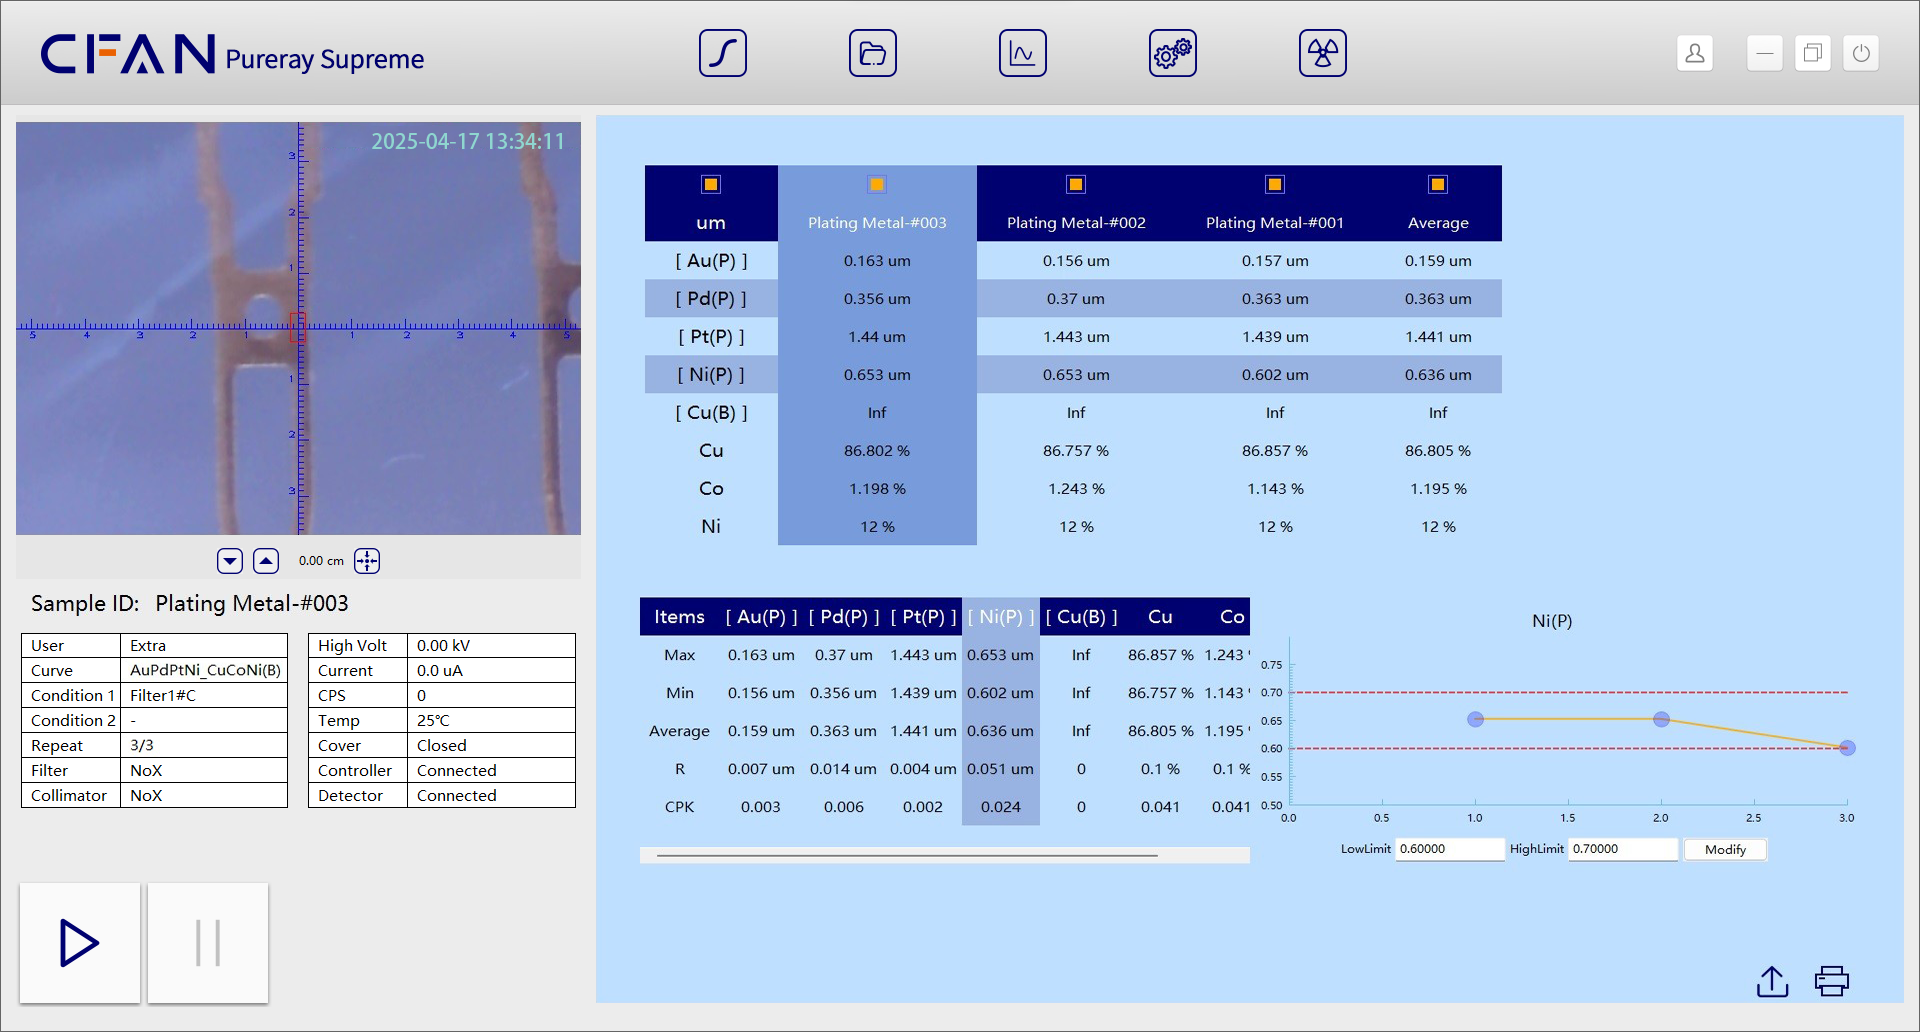Click the down arrow stage button

[230, 561]
